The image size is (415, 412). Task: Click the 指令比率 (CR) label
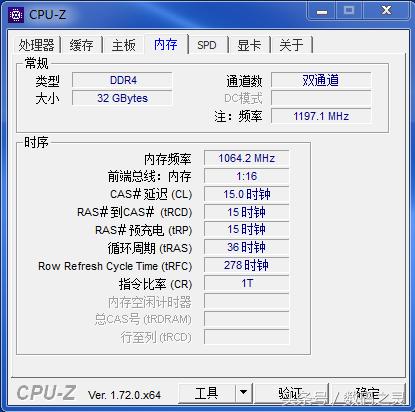point(155,284)
